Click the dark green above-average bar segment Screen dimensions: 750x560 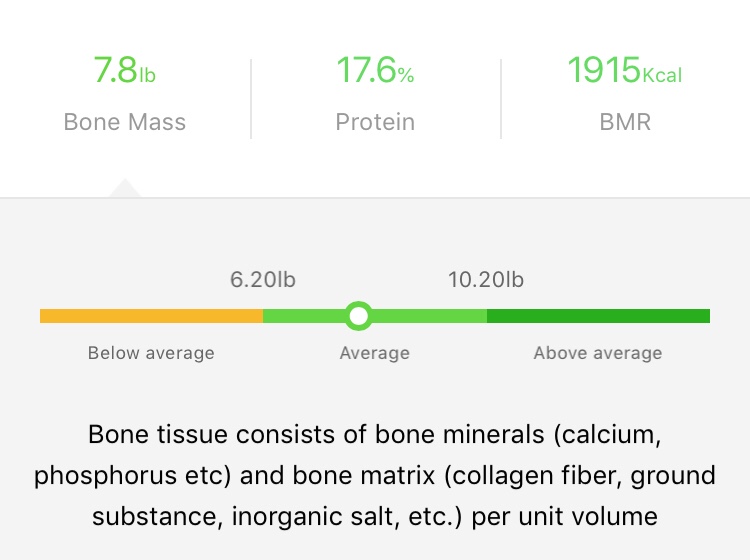[x=598, y=316]
